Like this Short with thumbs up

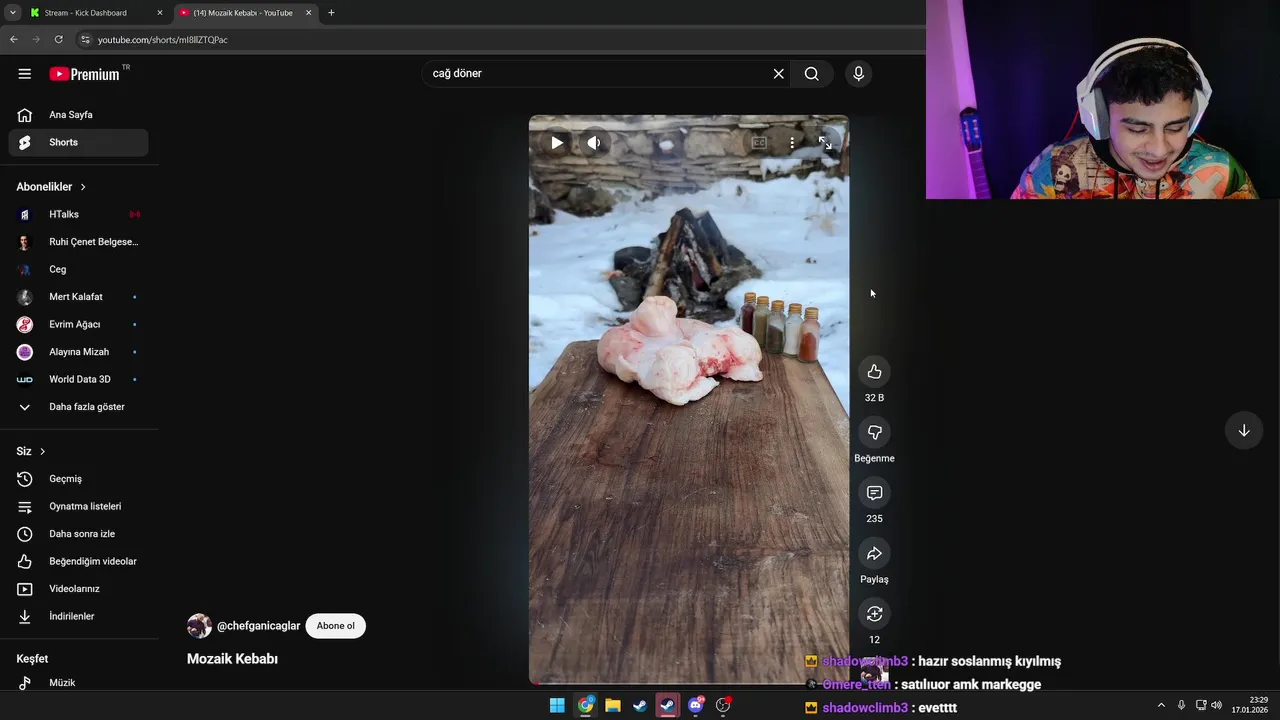tap(874, 372)
